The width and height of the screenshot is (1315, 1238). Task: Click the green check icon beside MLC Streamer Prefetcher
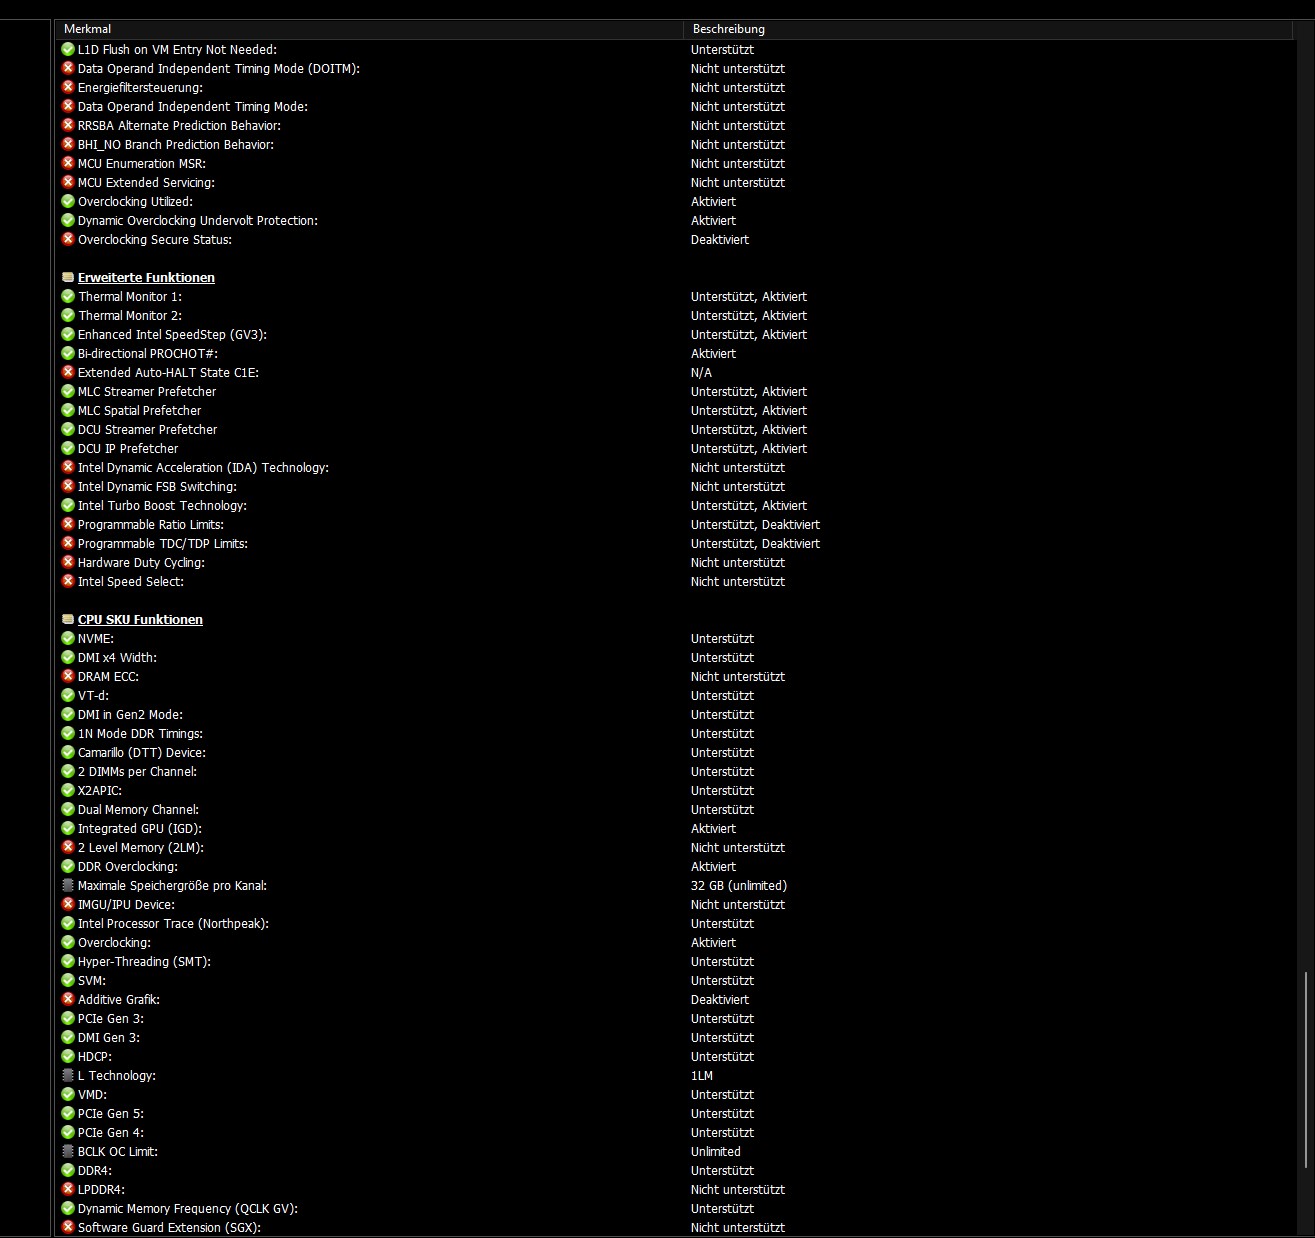pyautogui.click(x=68, y=392)
